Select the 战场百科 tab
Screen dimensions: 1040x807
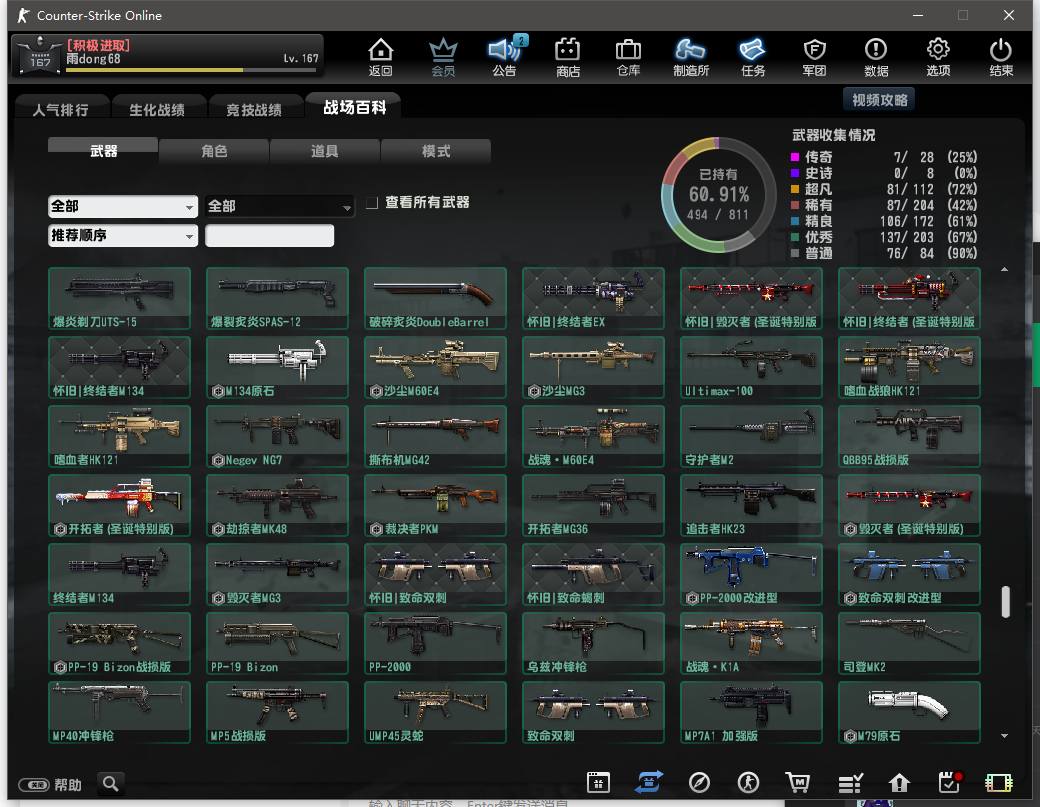pyautogui.click(x=354, y=107)
